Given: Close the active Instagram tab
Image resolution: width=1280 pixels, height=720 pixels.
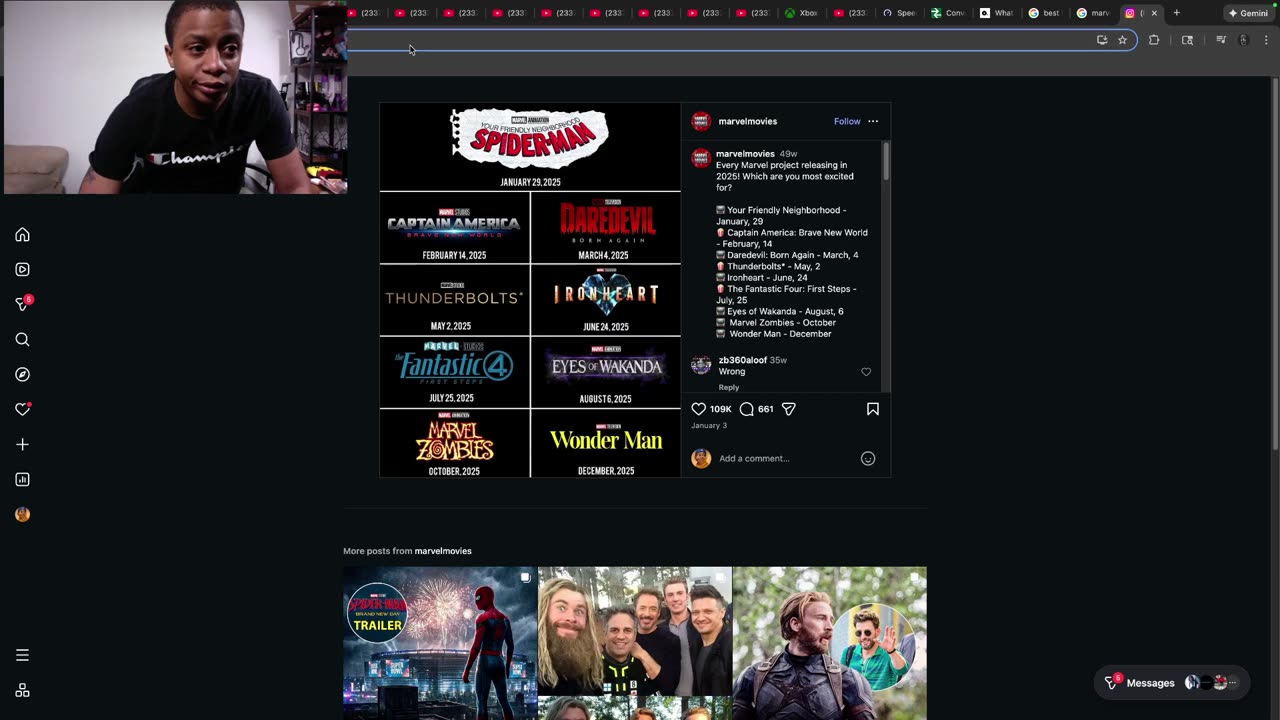Looking at the screenshot, I should pos(1154,13).
